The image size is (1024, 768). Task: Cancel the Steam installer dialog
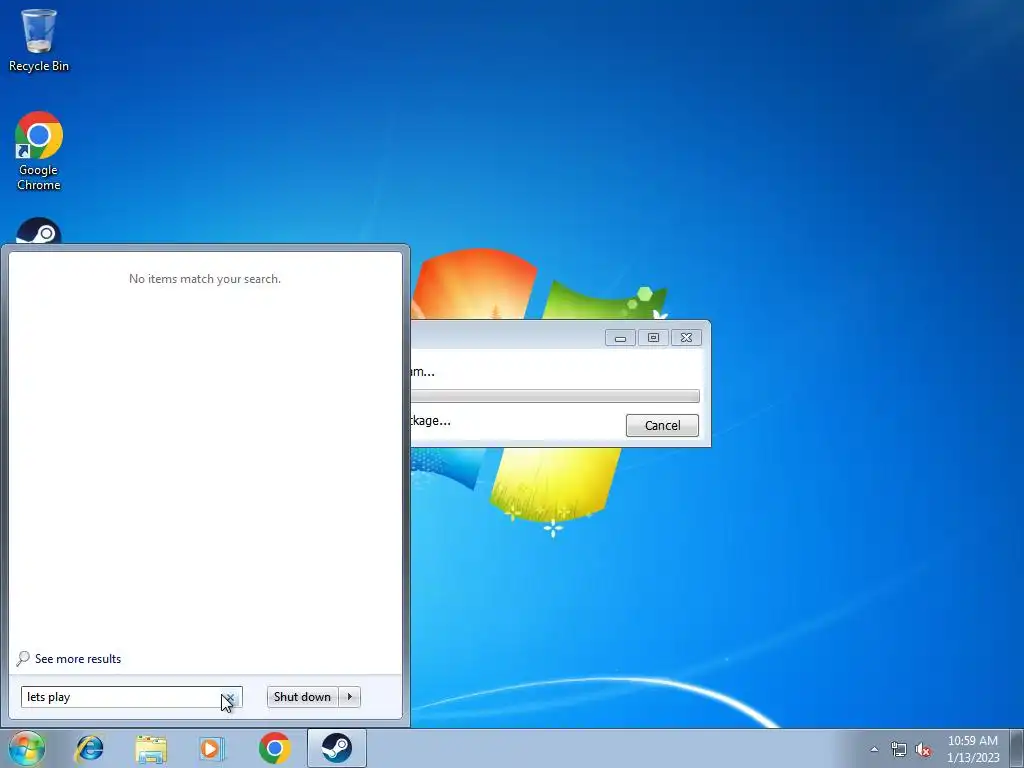(x=662, y=426)
